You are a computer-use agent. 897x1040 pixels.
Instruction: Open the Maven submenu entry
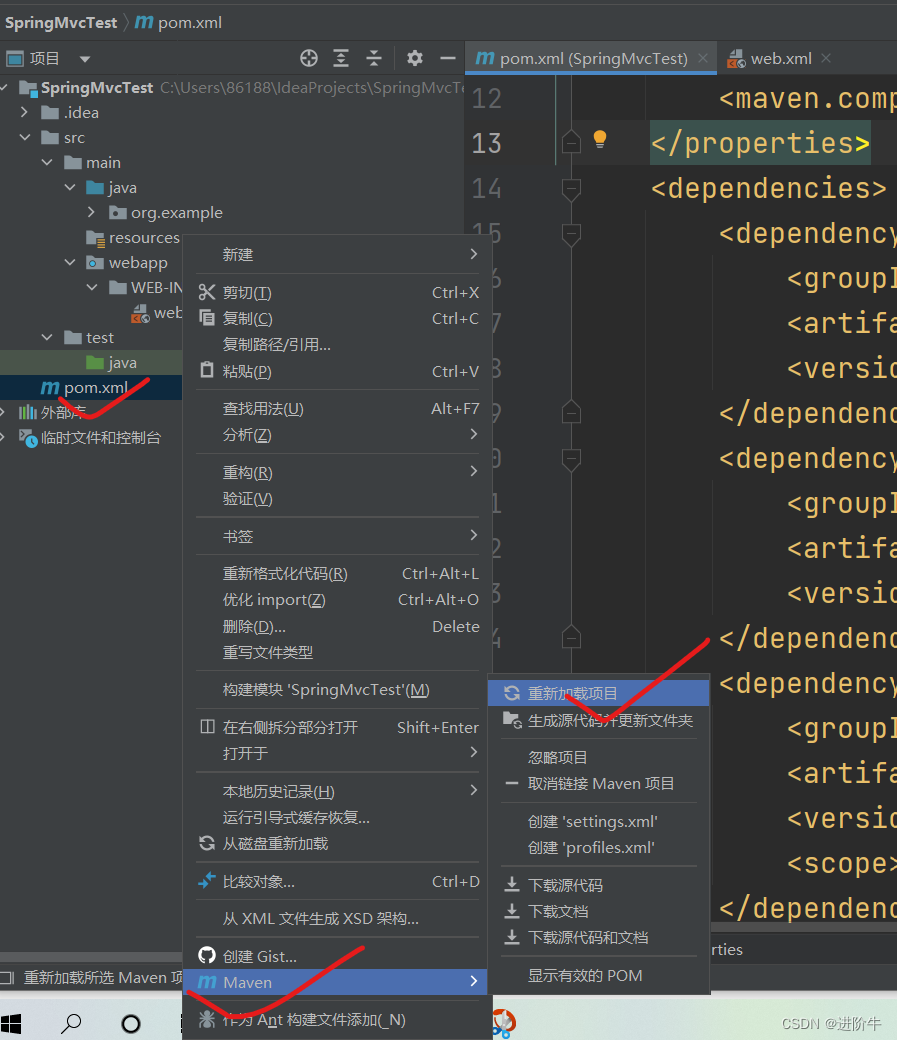[x=335, y=982]
